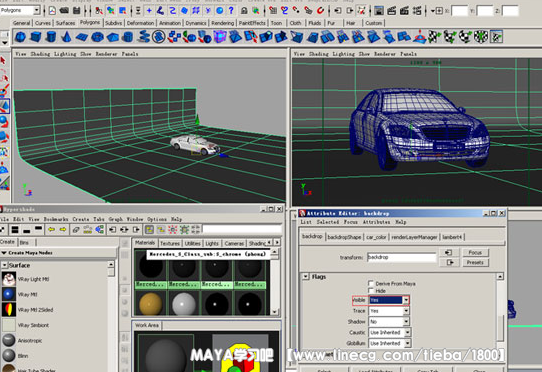Open Lighting menu in right viewport

[x=343, y=54]
